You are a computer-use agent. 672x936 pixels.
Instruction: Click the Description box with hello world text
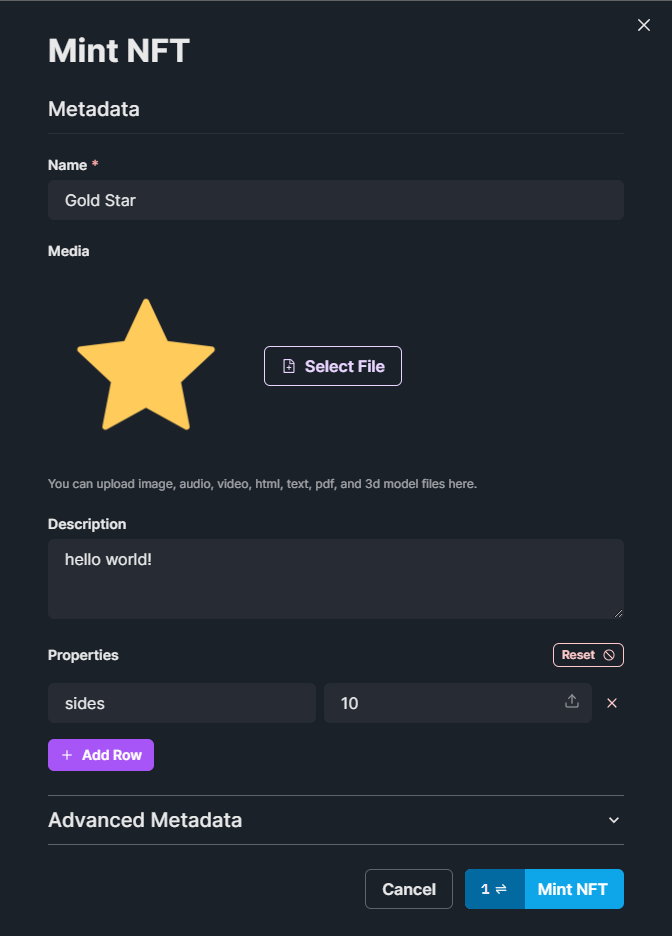pos(335,579)
